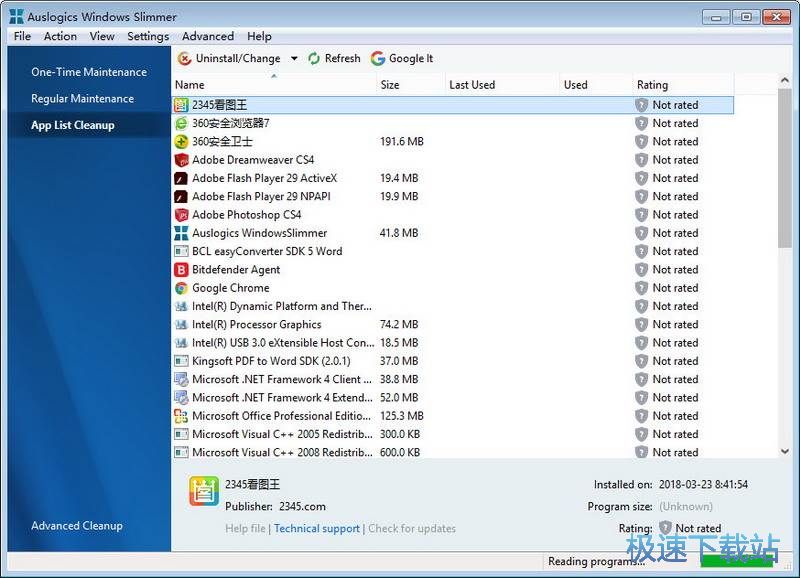The height and width of the screenshot is (578, 800).
Task: Click the Technical support link
Action: pos(317,528)
